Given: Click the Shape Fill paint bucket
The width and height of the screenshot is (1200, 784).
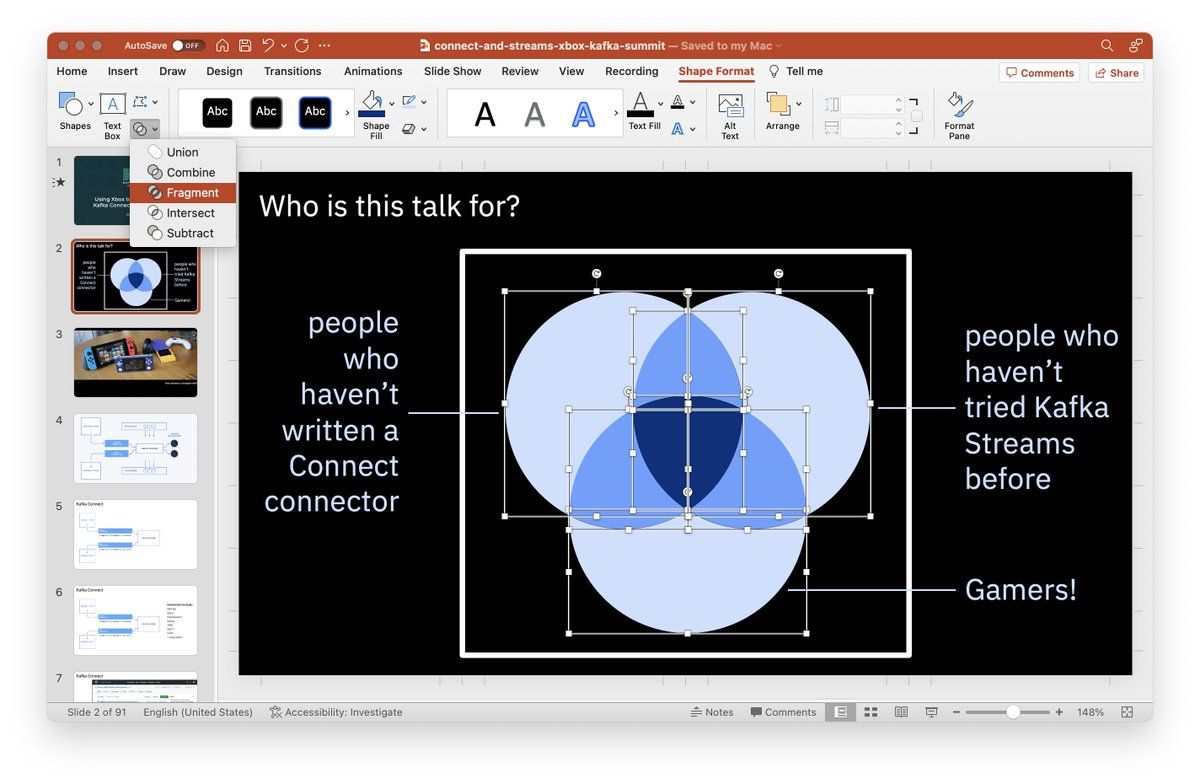Looking at the screenshot, I should 372,102.
